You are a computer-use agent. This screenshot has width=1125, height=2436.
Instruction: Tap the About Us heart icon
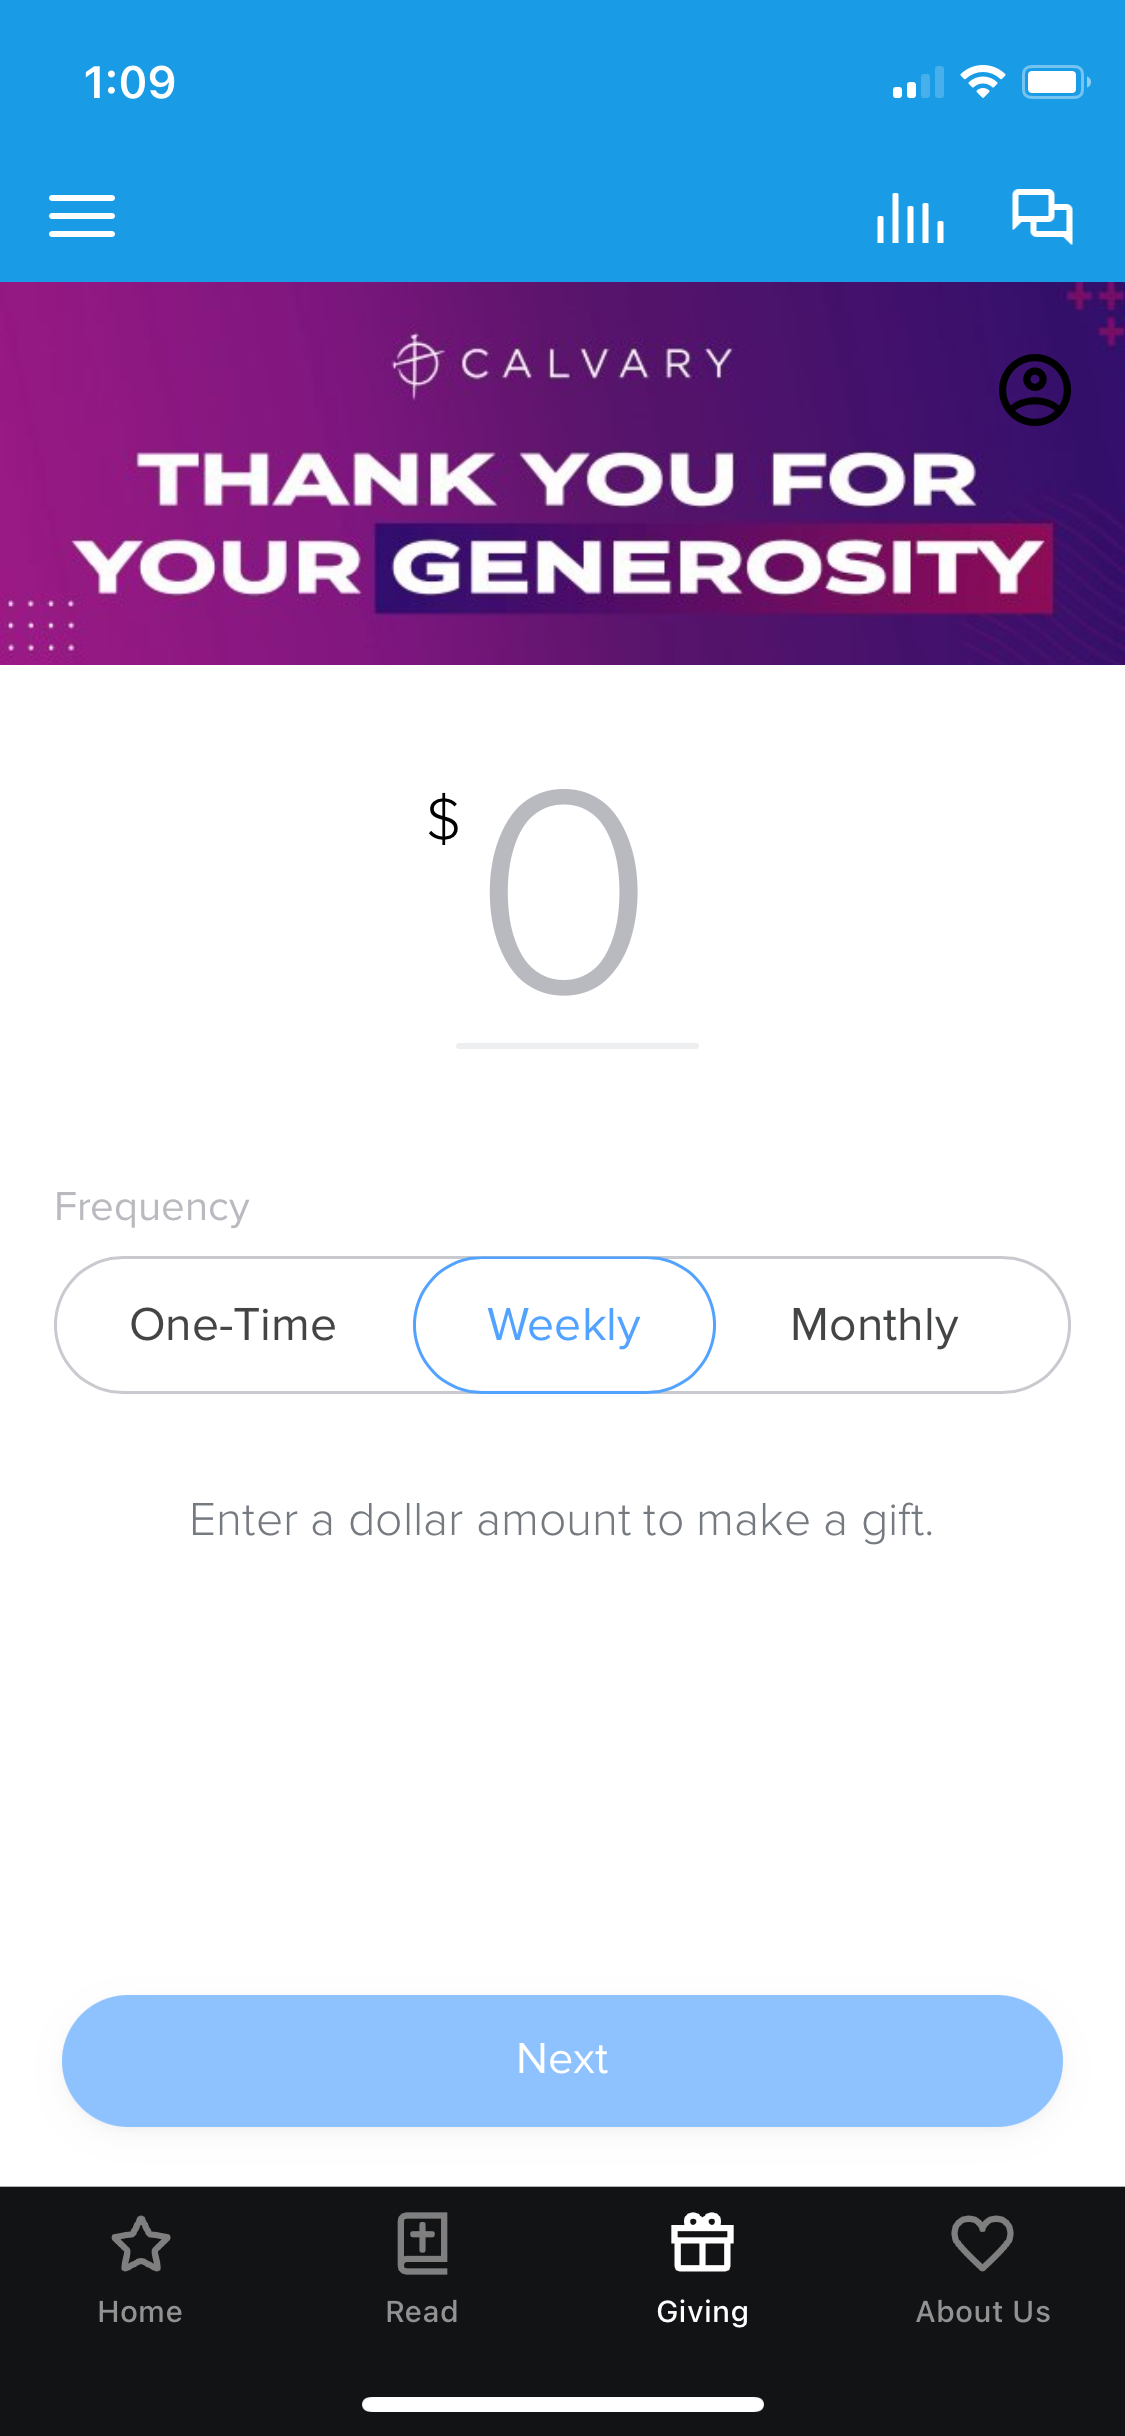(983, 2244)
